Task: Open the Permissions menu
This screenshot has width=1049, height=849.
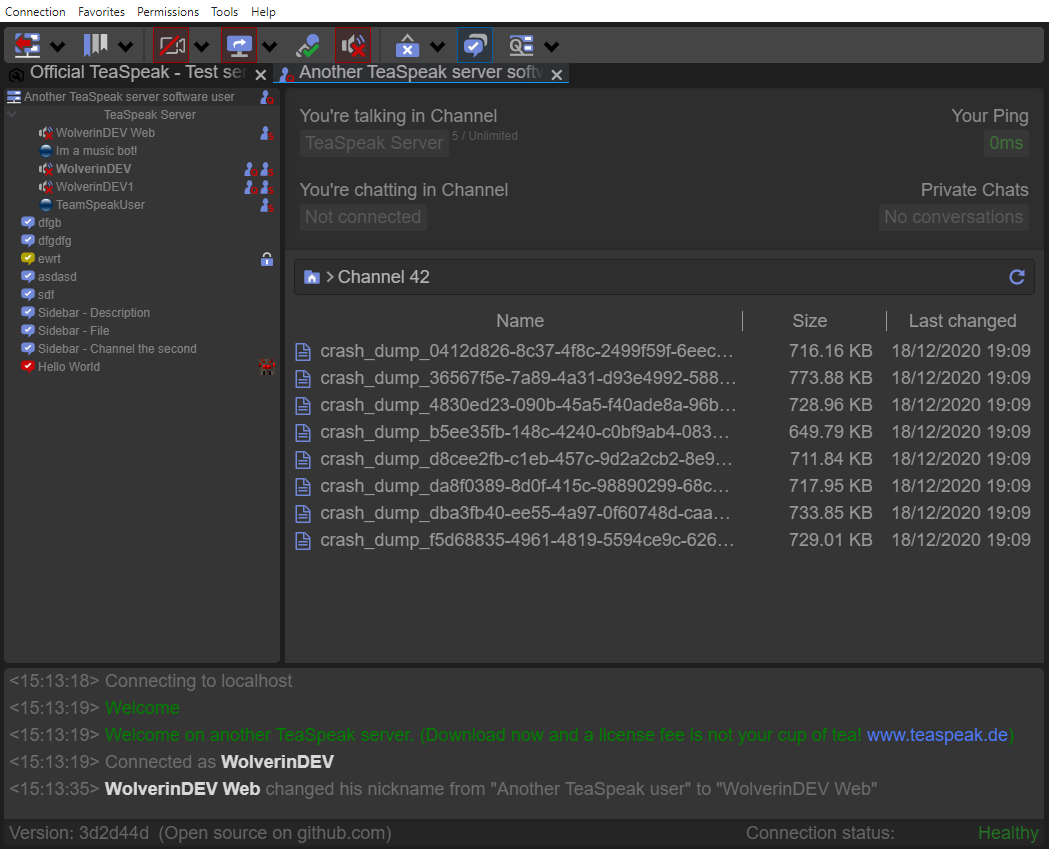Action: 168,11
